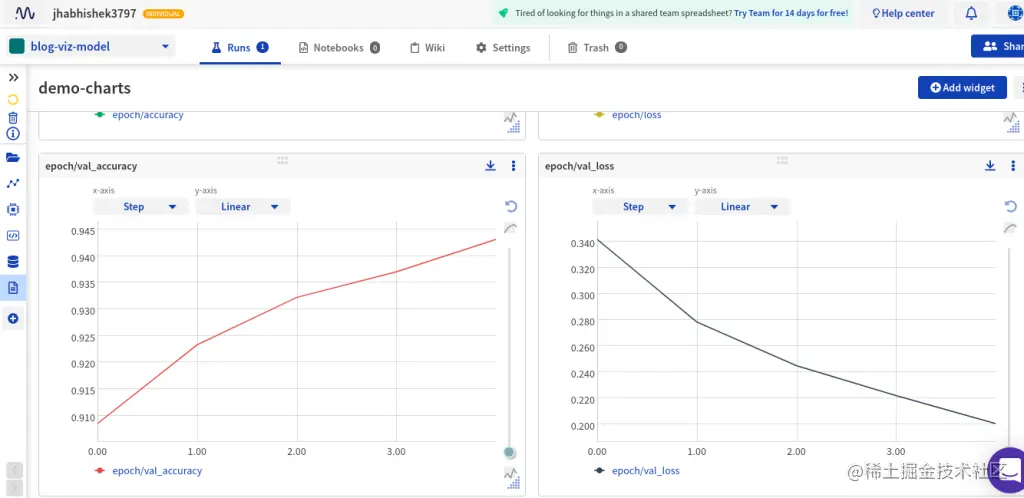1024x498 pixels.
Task: Download the epoch/val_accuracy chart
Action: [x=490, y=166]
